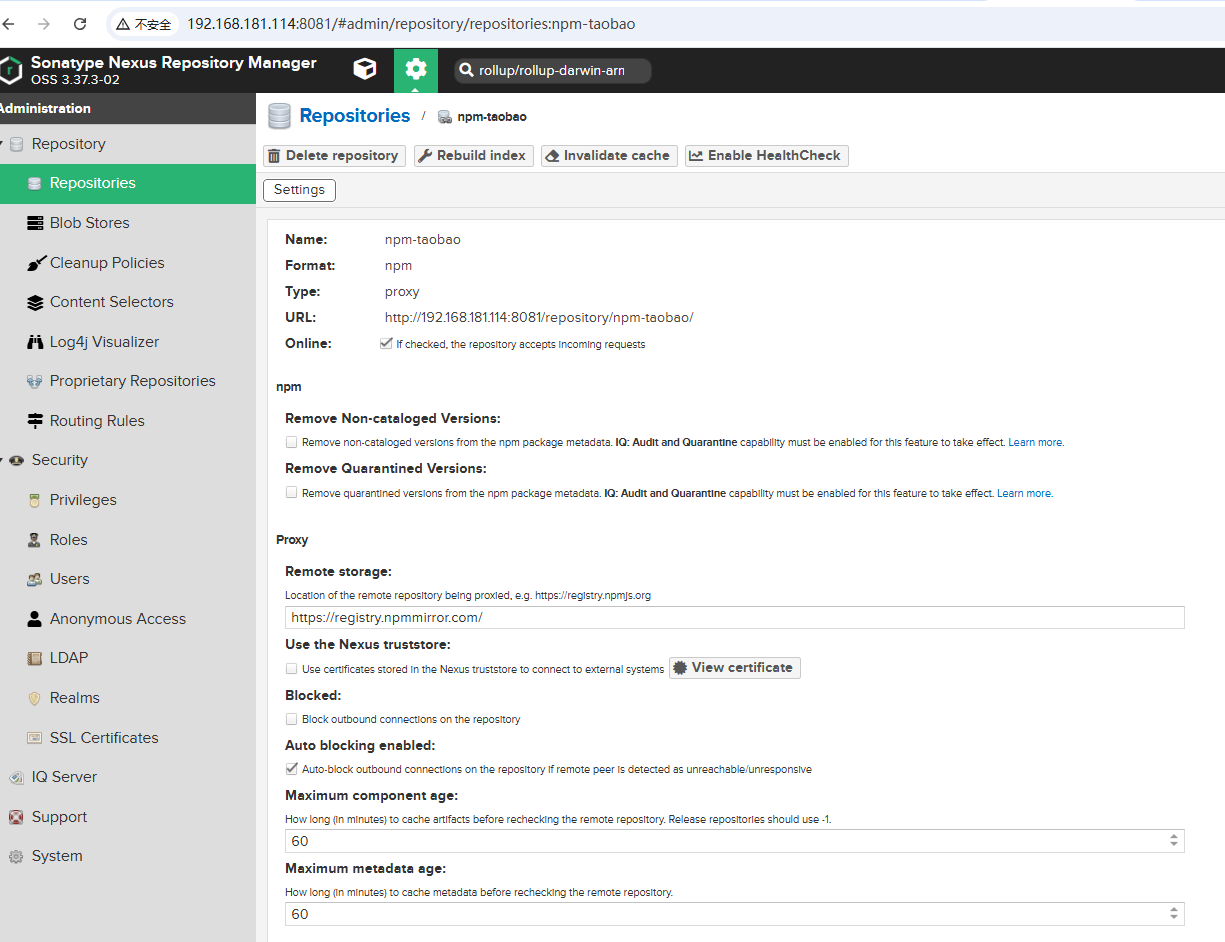Viewport: 1225px width, 942px height.
Task: Click the Administration gear icon
Action: tap(416, 69)
